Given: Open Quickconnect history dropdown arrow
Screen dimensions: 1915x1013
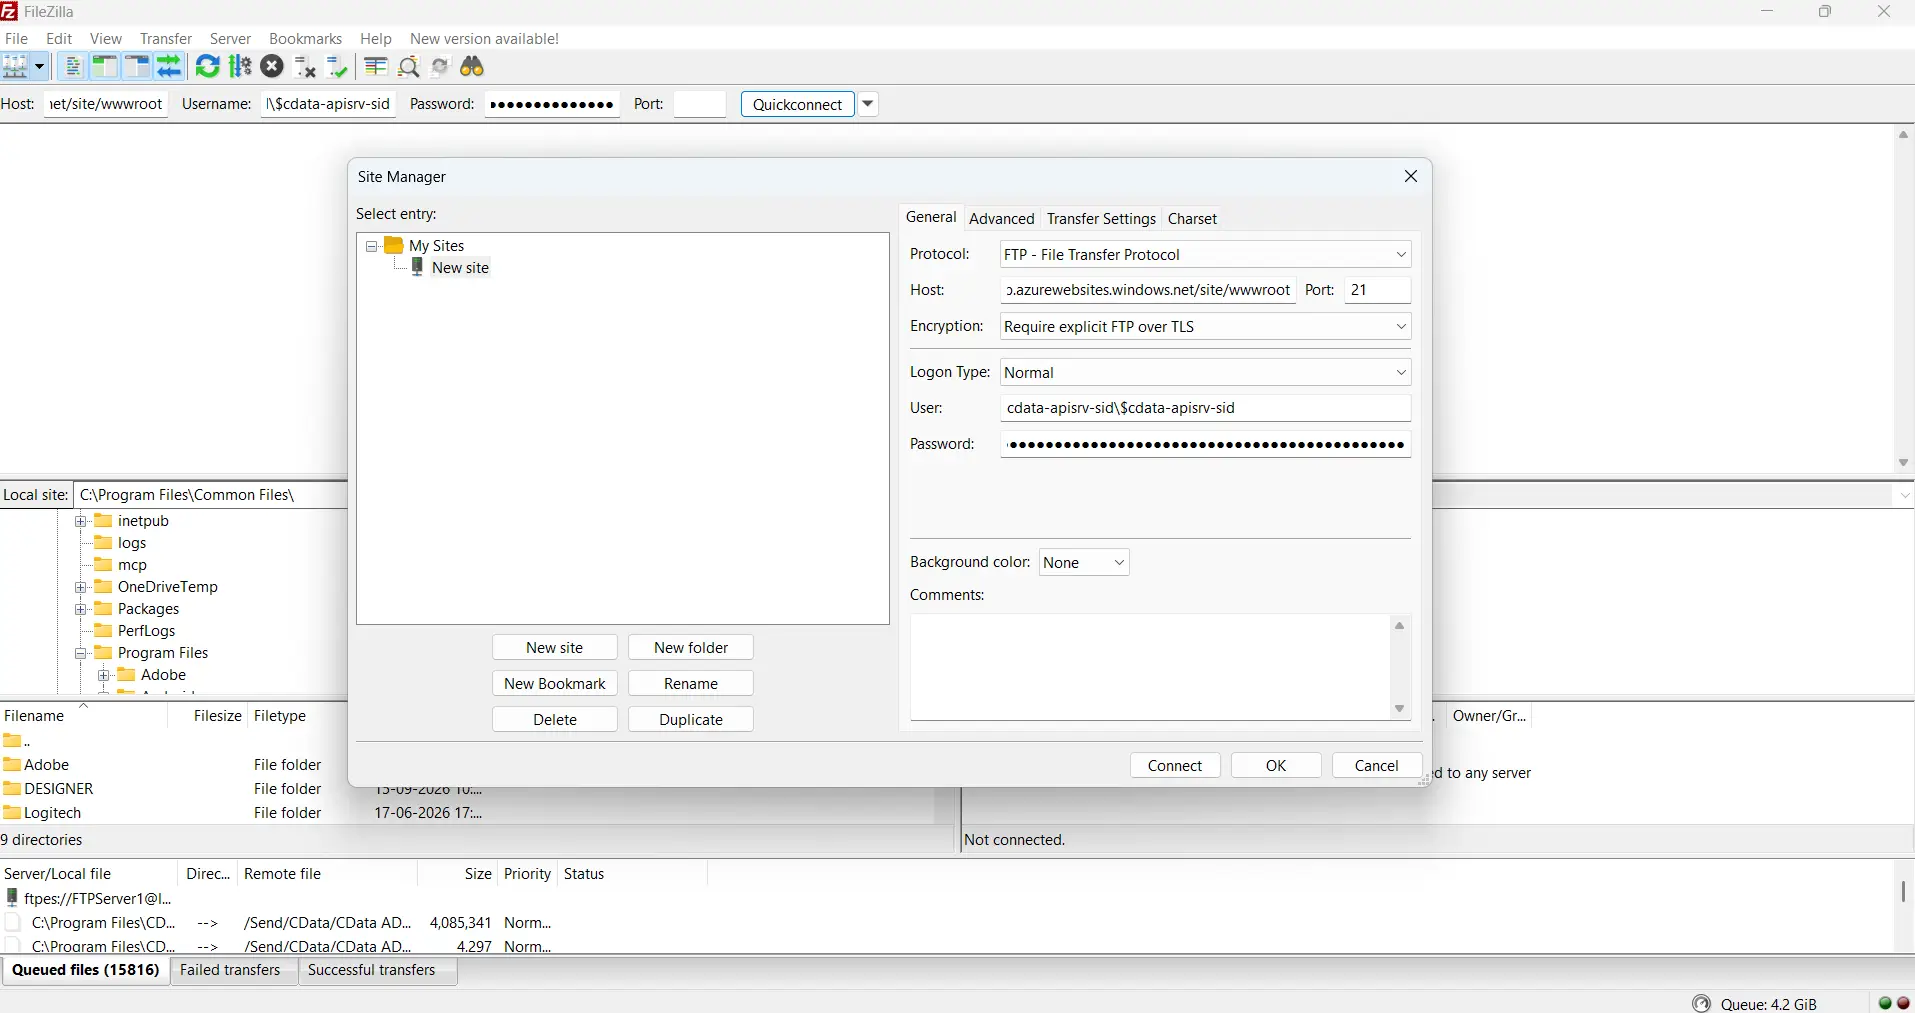Looking at the screenshot, I should (x=869, y=104).
